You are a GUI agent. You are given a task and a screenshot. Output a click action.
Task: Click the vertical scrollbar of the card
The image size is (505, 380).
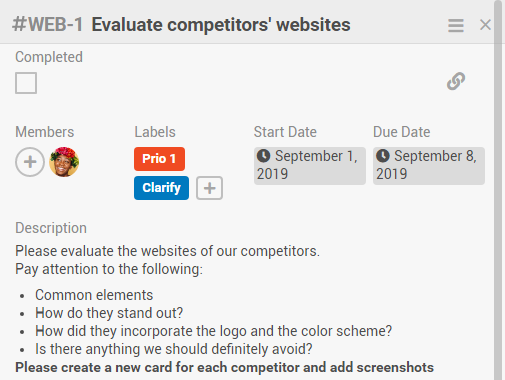point(498,190)
